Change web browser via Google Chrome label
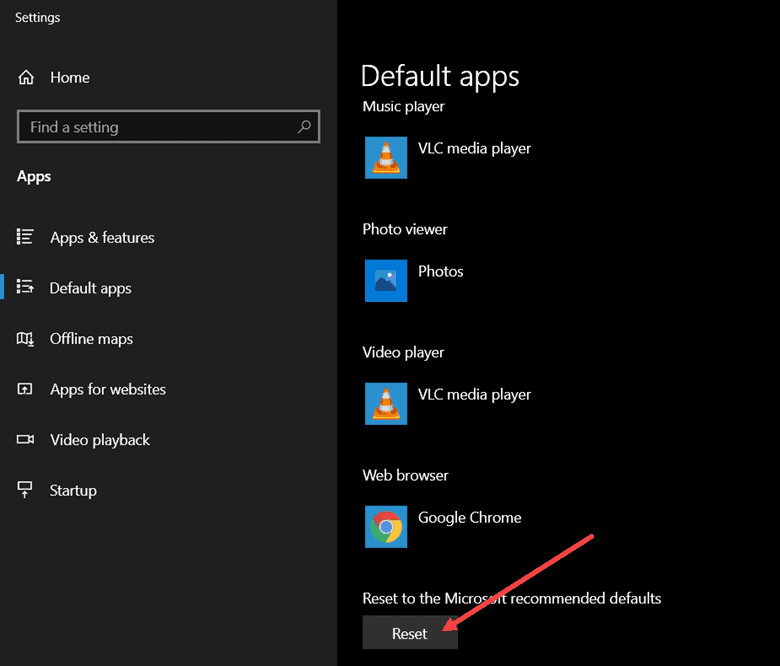Image resolution: width=780 pixels, height=666 pixels. (469, 518)
